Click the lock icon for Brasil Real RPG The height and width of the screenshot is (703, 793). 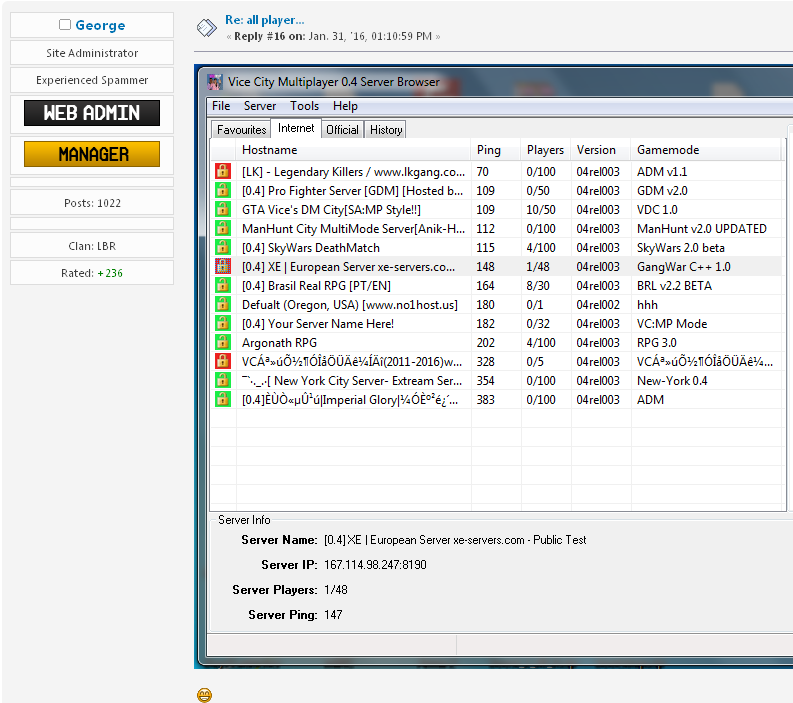click(x=223, y=286)
